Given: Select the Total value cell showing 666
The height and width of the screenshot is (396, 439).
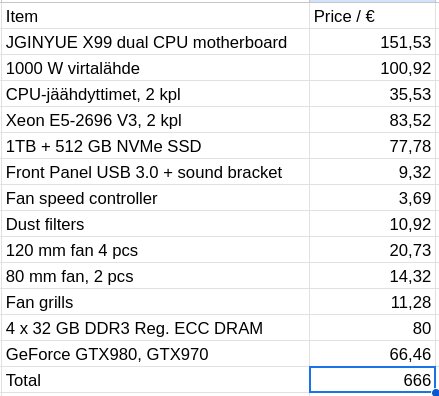Looking at the screenshot, I should 372,380.
